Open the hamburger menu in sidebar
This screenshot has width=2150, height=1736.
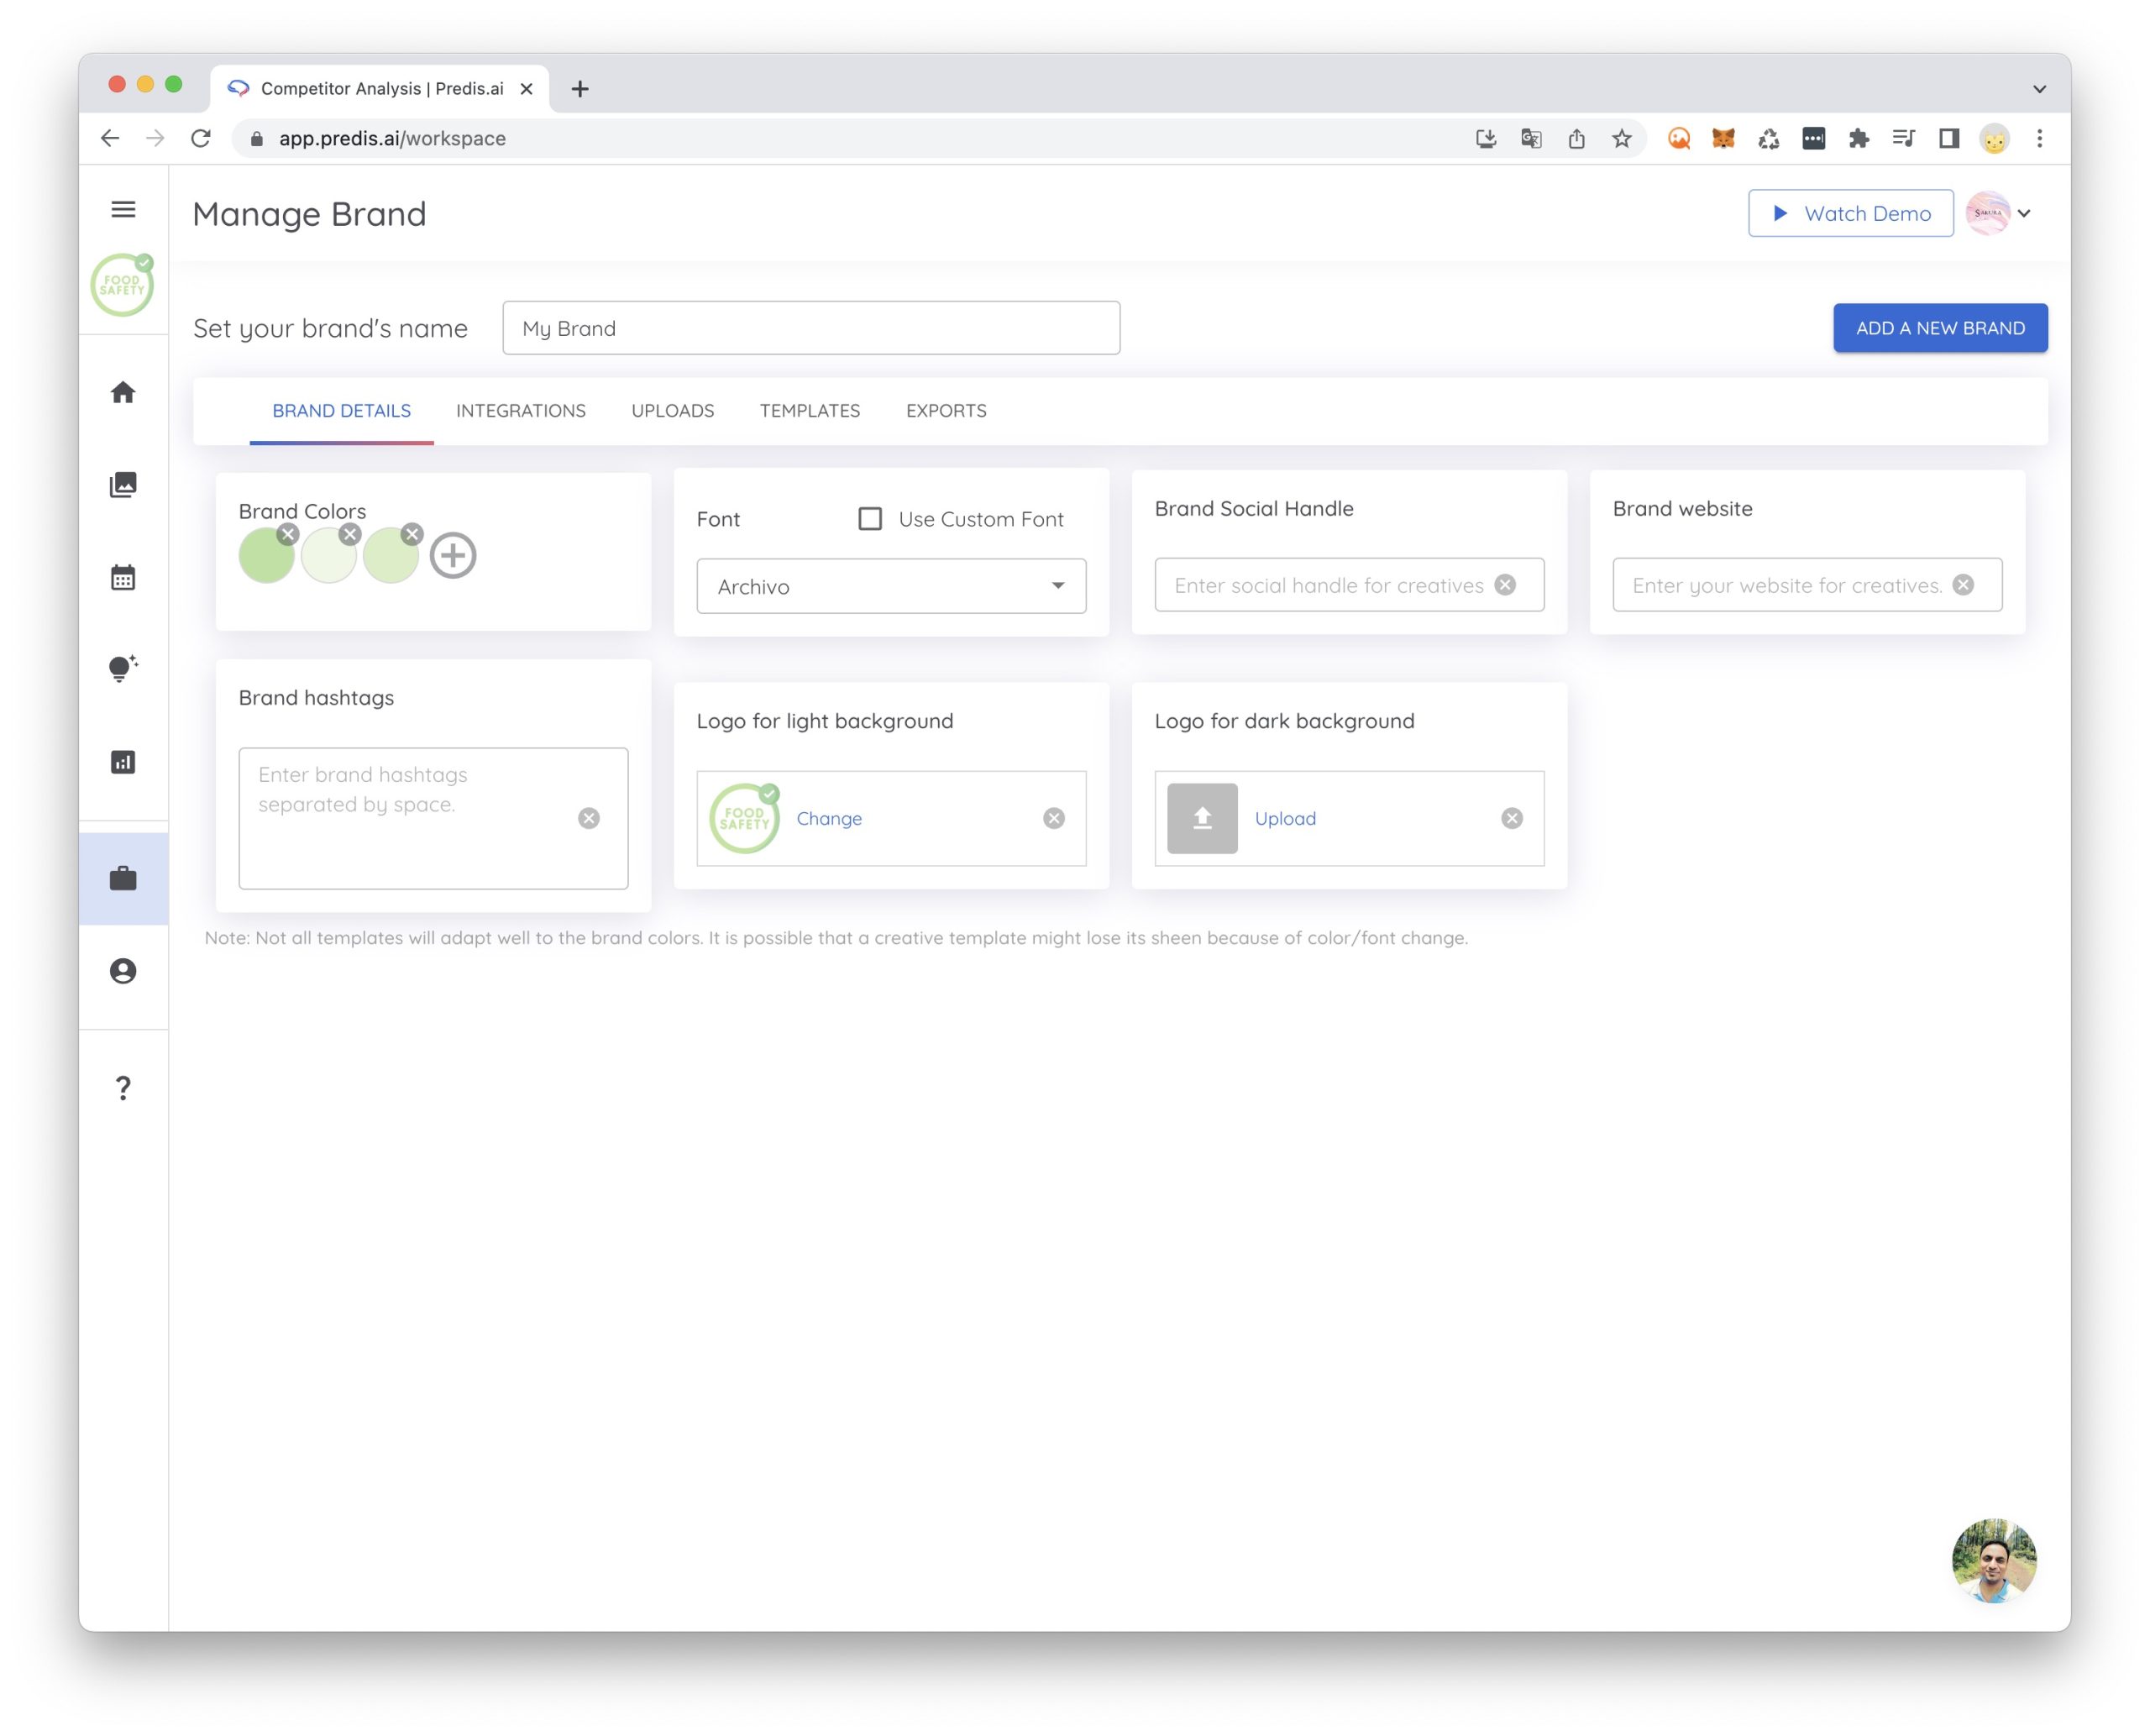click(123, 209)
